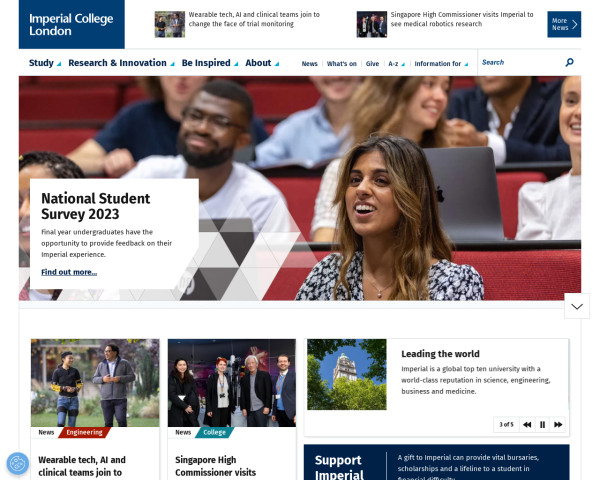The height and width of the screenshot is (480, 600).
Task: Open the Singapore High Commissioner visits article title
Action: 215,466
